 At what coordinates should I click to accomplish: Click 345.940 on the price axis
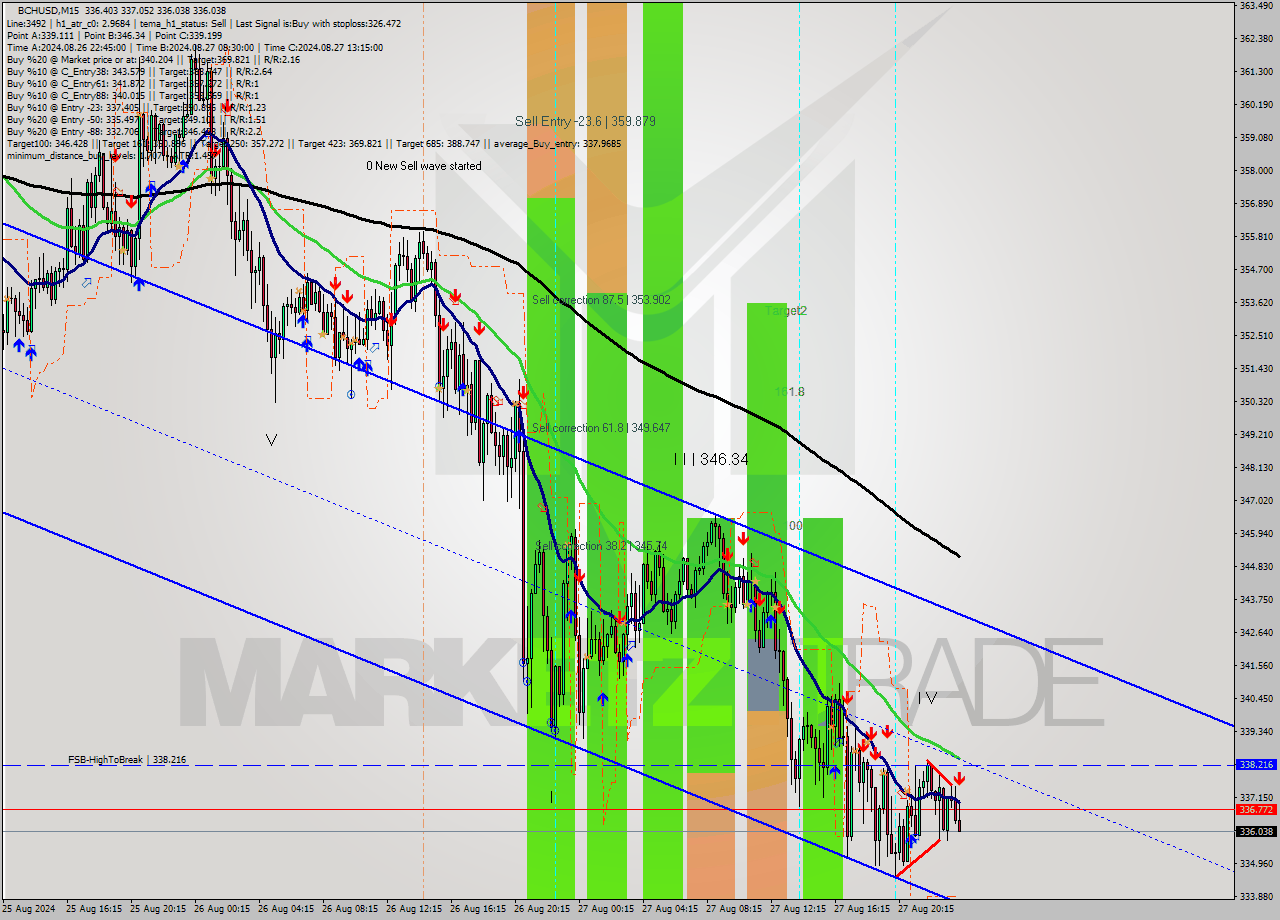pyautogui.click(x=1256, y=534)
